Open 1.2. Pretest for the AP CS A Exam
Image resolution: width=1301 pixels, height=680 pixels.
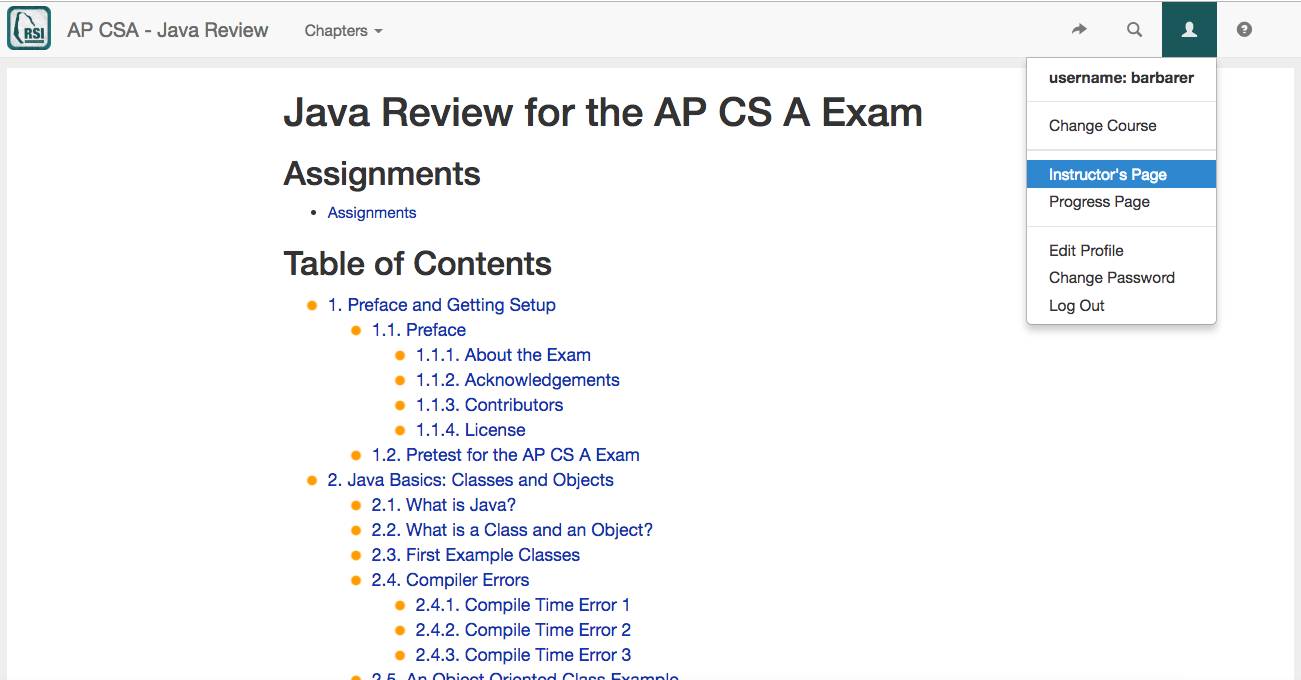(506, 455)
